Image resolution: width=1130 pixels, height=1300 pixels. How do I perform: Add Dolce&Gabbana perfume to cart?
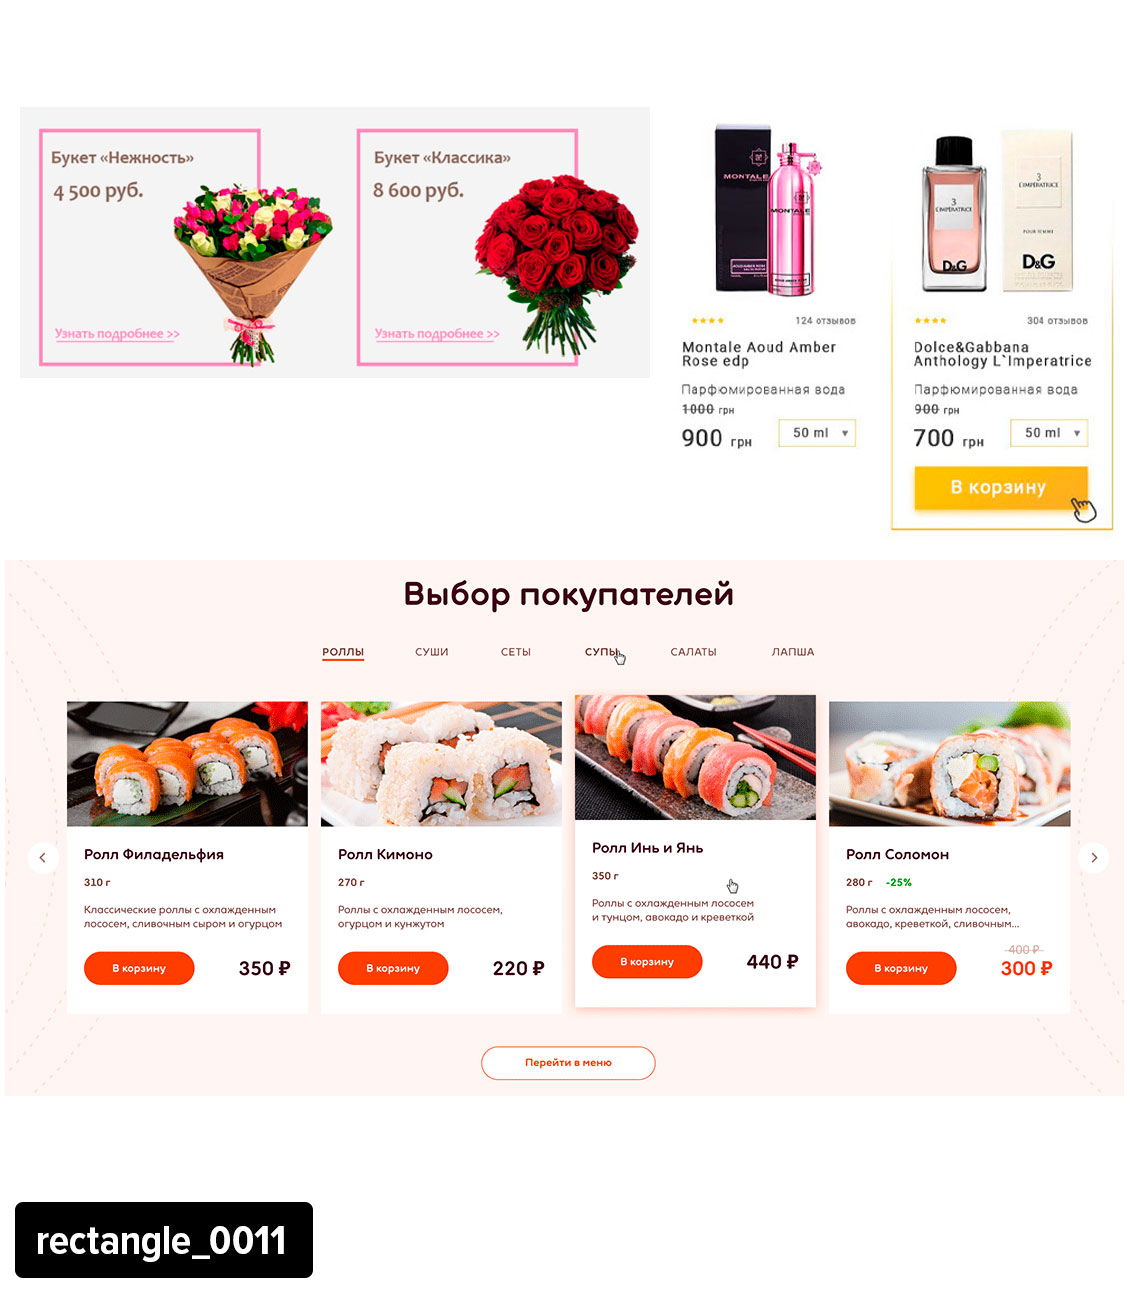coord(1000,488)
